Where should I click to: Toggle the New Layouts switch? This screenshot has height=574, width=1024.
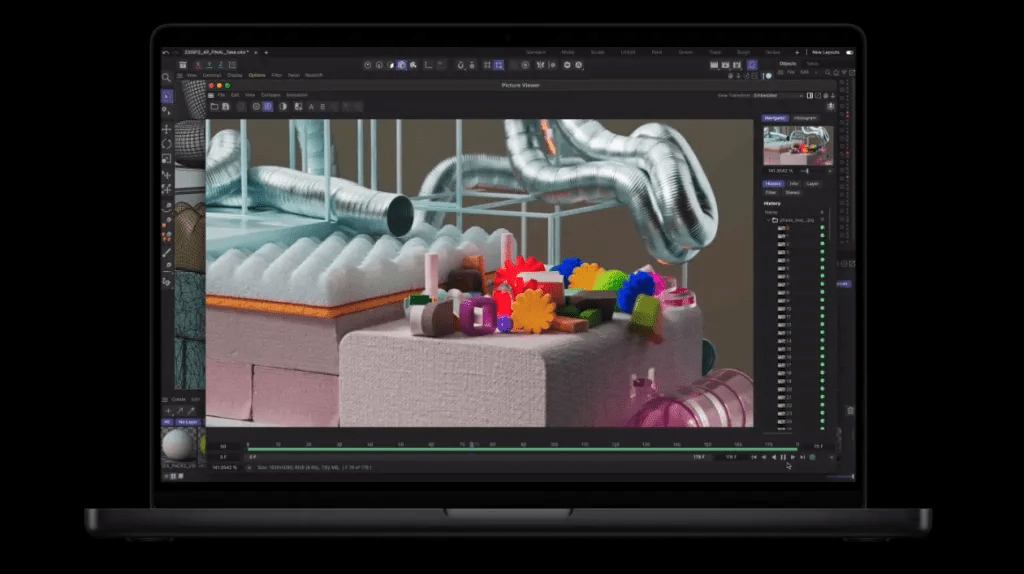tap(850, 52)
